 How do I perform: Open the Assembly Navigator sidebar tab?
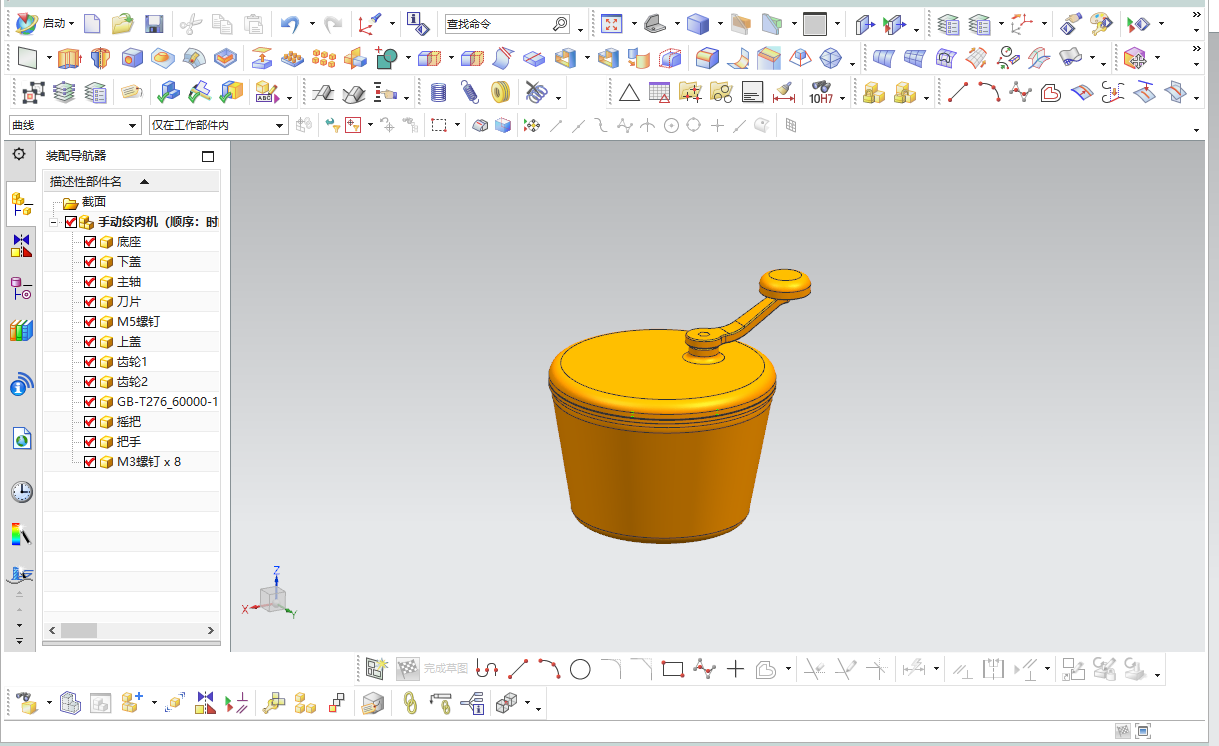tap(21, 206)
